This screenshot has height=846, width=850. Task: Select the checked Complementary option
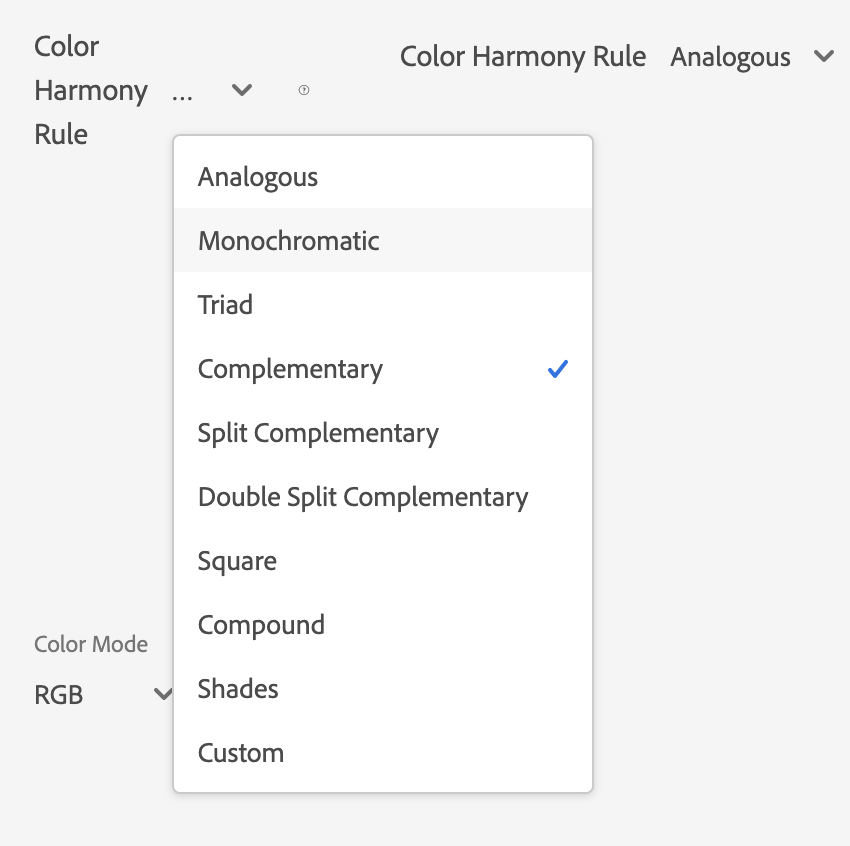point(290,369)
